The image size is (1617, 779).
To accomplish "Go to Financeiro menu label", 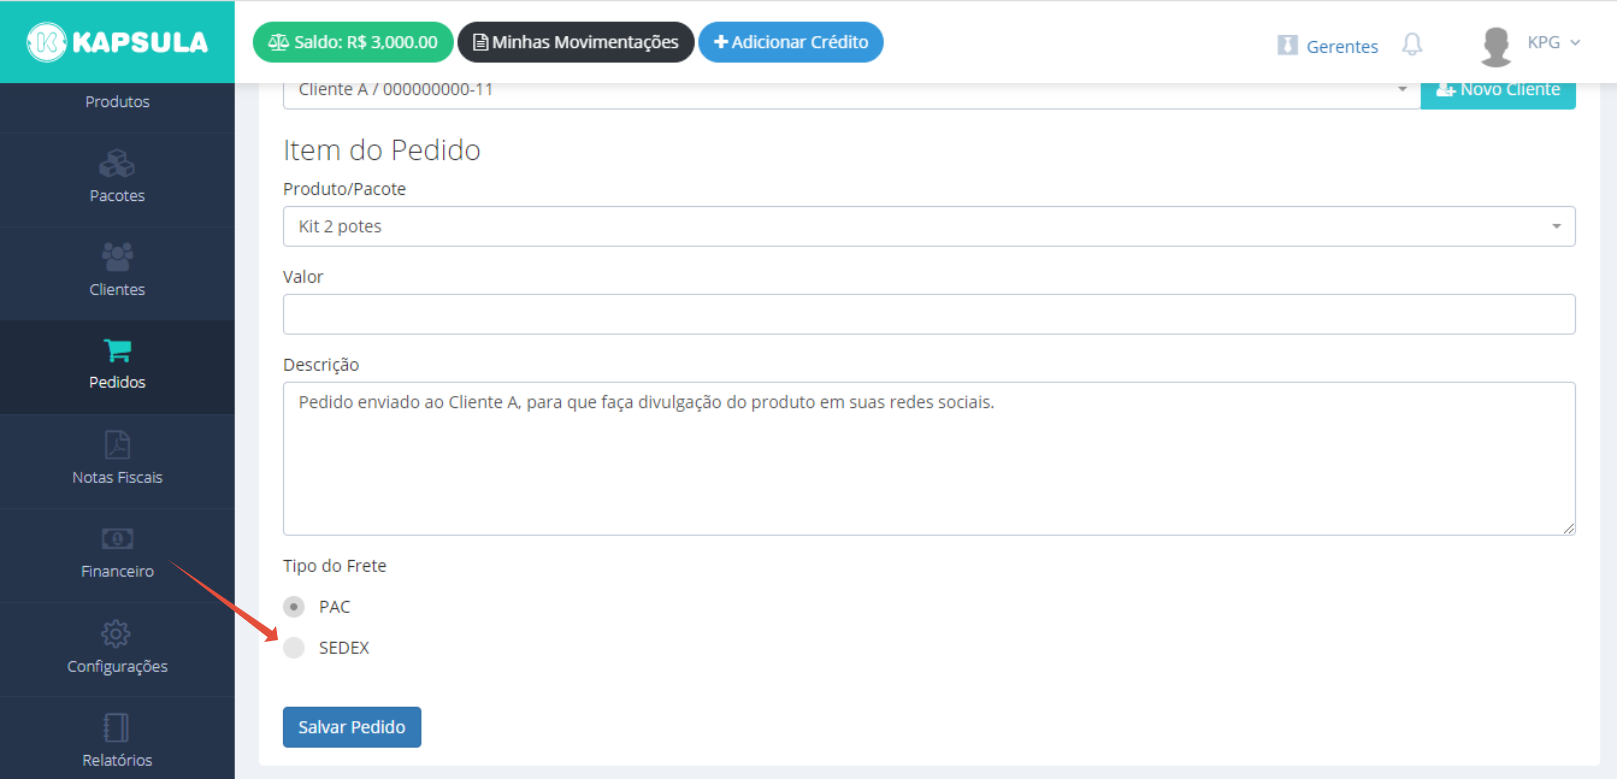I will coord(117,571).
